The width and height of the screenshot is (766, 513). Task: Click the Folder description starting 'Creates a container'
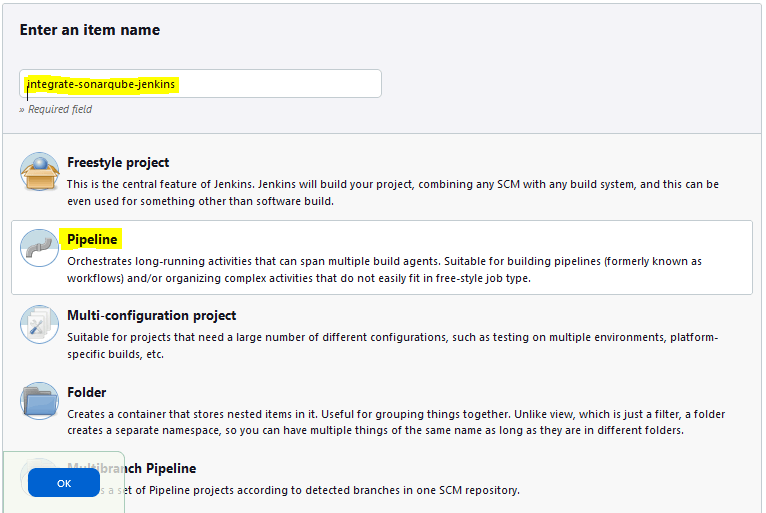(x=396, y=422)
